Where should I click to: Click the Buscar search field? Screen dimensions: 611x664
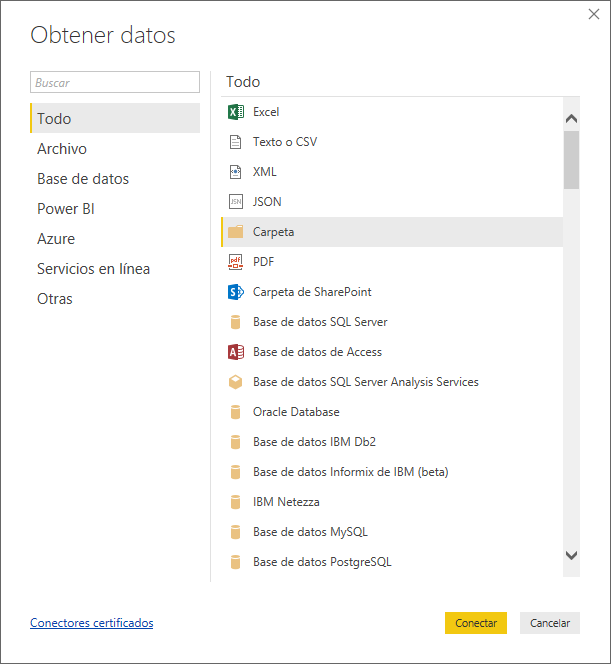(x=115, y=82)
